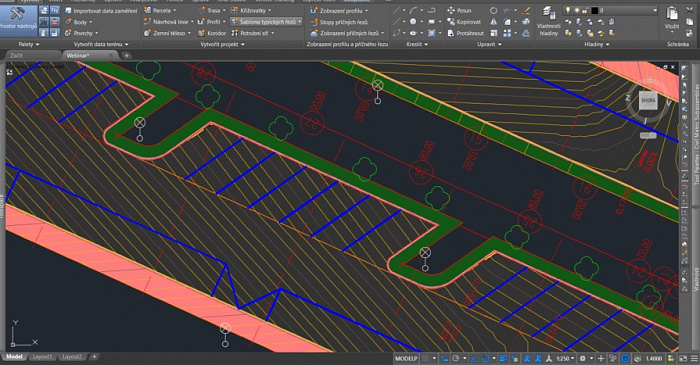Expand the Vytvořit data terénu panel
This screenshot has width=700, height=365.
pyautogui.click(x=101, y=44)
